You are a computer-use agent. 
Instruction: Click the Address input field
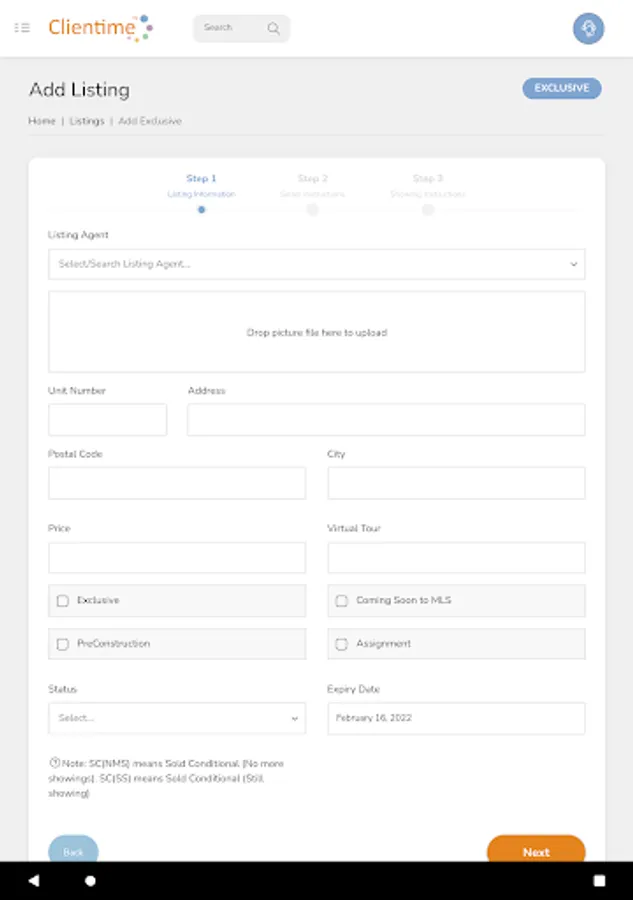(x=386, y=420)
